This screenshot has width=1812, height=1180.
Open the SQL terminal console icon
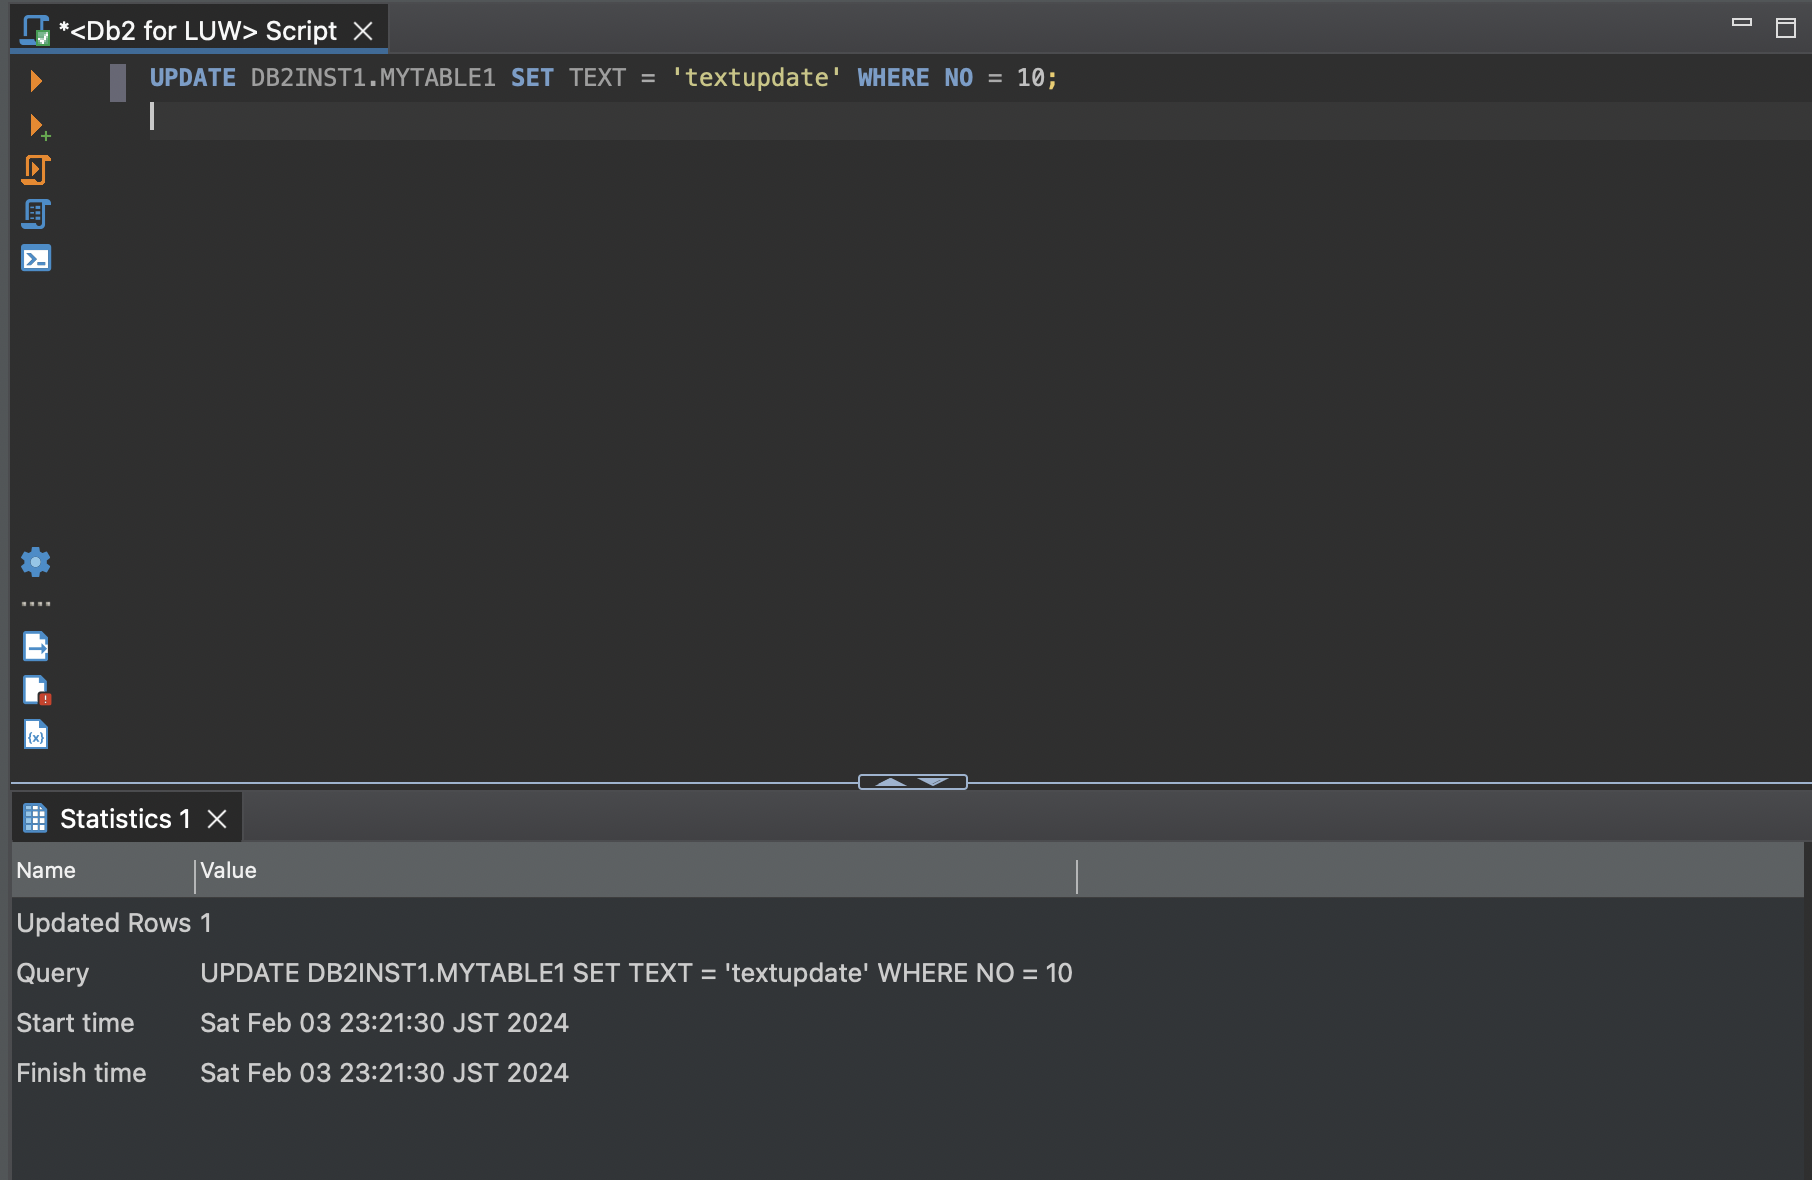click(36, 259)
